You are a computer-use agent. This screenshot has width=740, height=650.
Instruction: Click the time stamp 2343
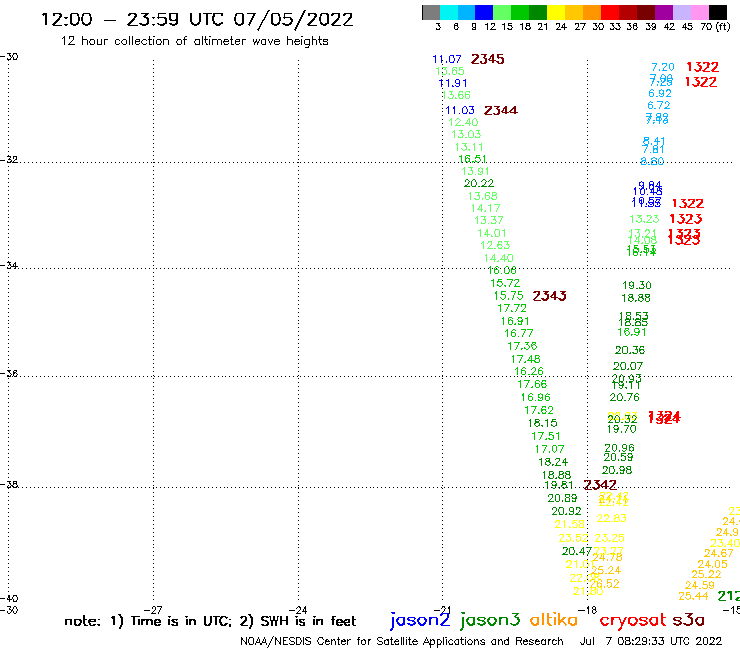tap(549, 295)
